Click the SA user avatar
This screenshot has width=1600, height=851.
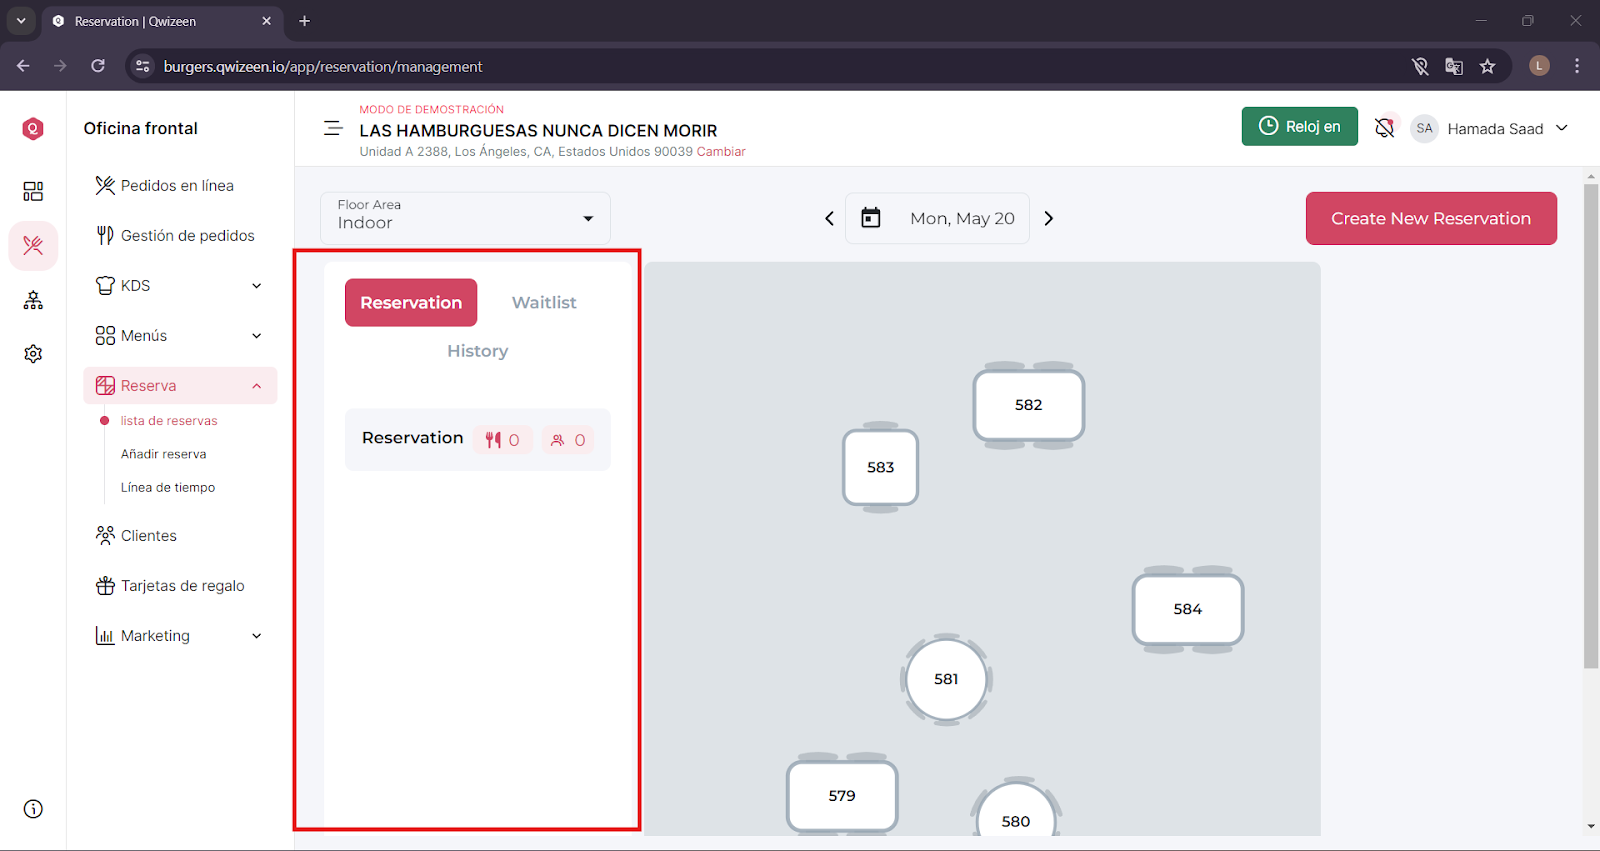[x=1424, y=128]
